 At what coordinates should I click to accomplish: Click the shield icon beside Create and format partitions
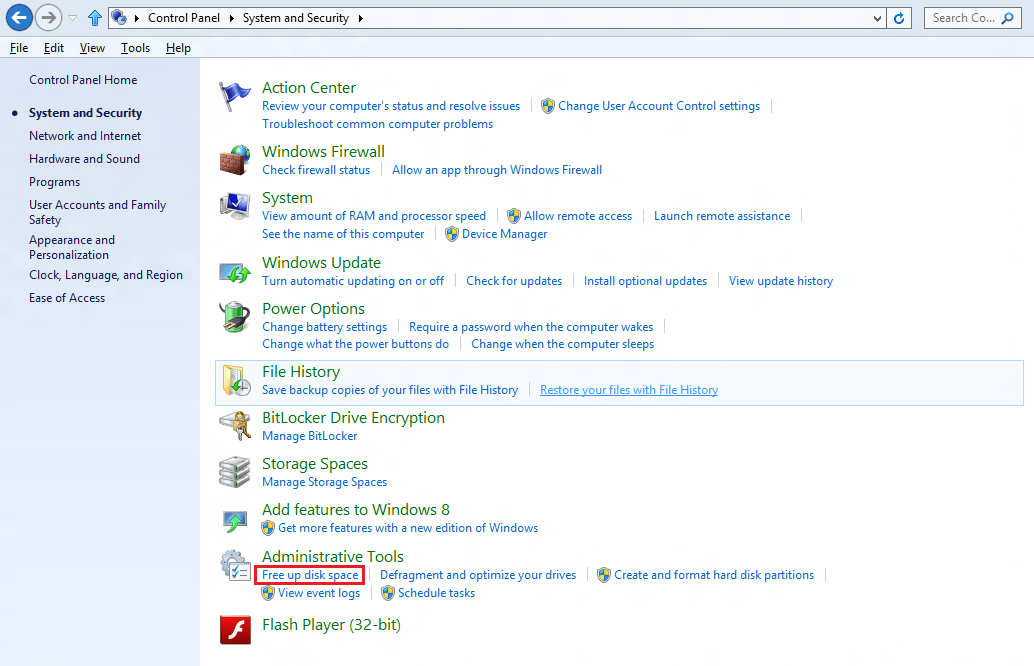[x=603, y=576]
